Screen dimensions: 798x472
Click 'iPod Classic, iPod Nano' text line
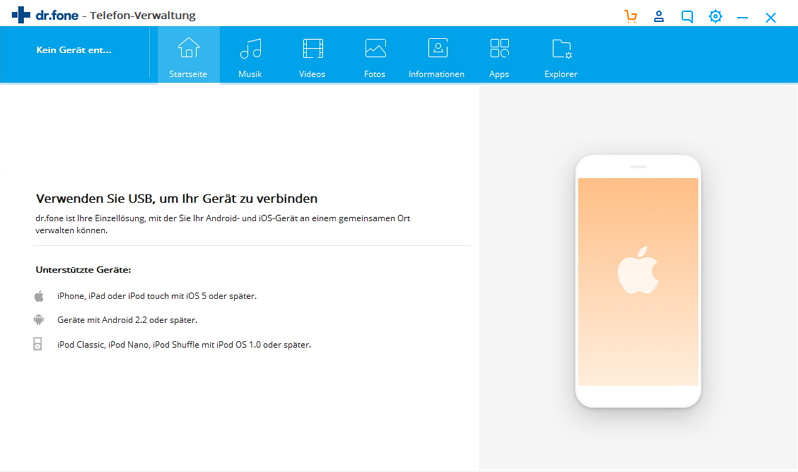pyautogui.click(x=184, y=345)
